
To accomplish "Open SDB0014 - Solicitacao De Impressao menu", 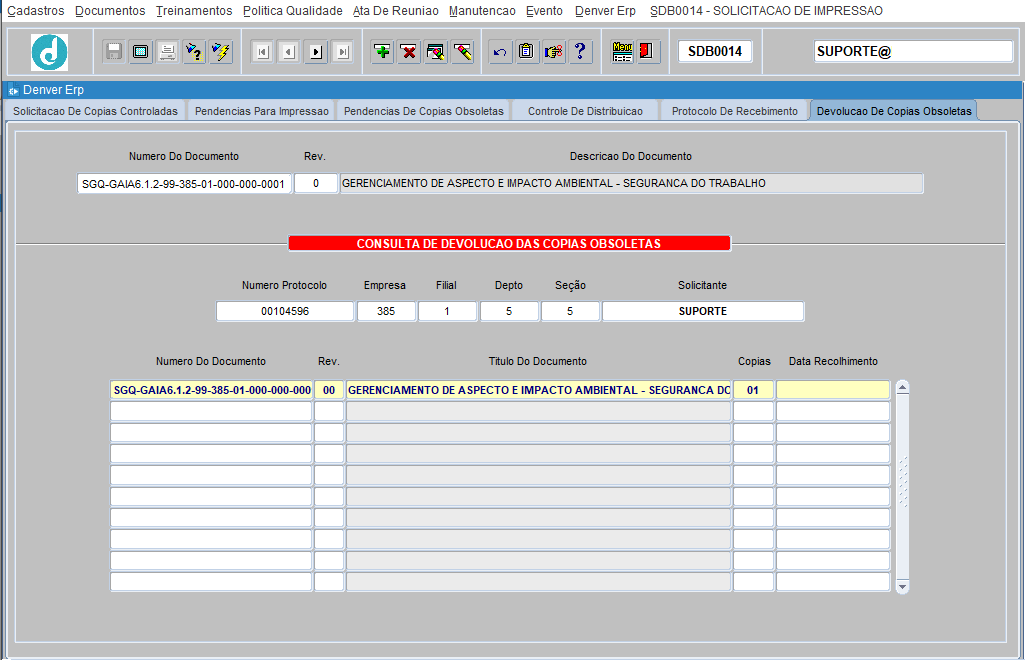I will [x=766, y=11].
